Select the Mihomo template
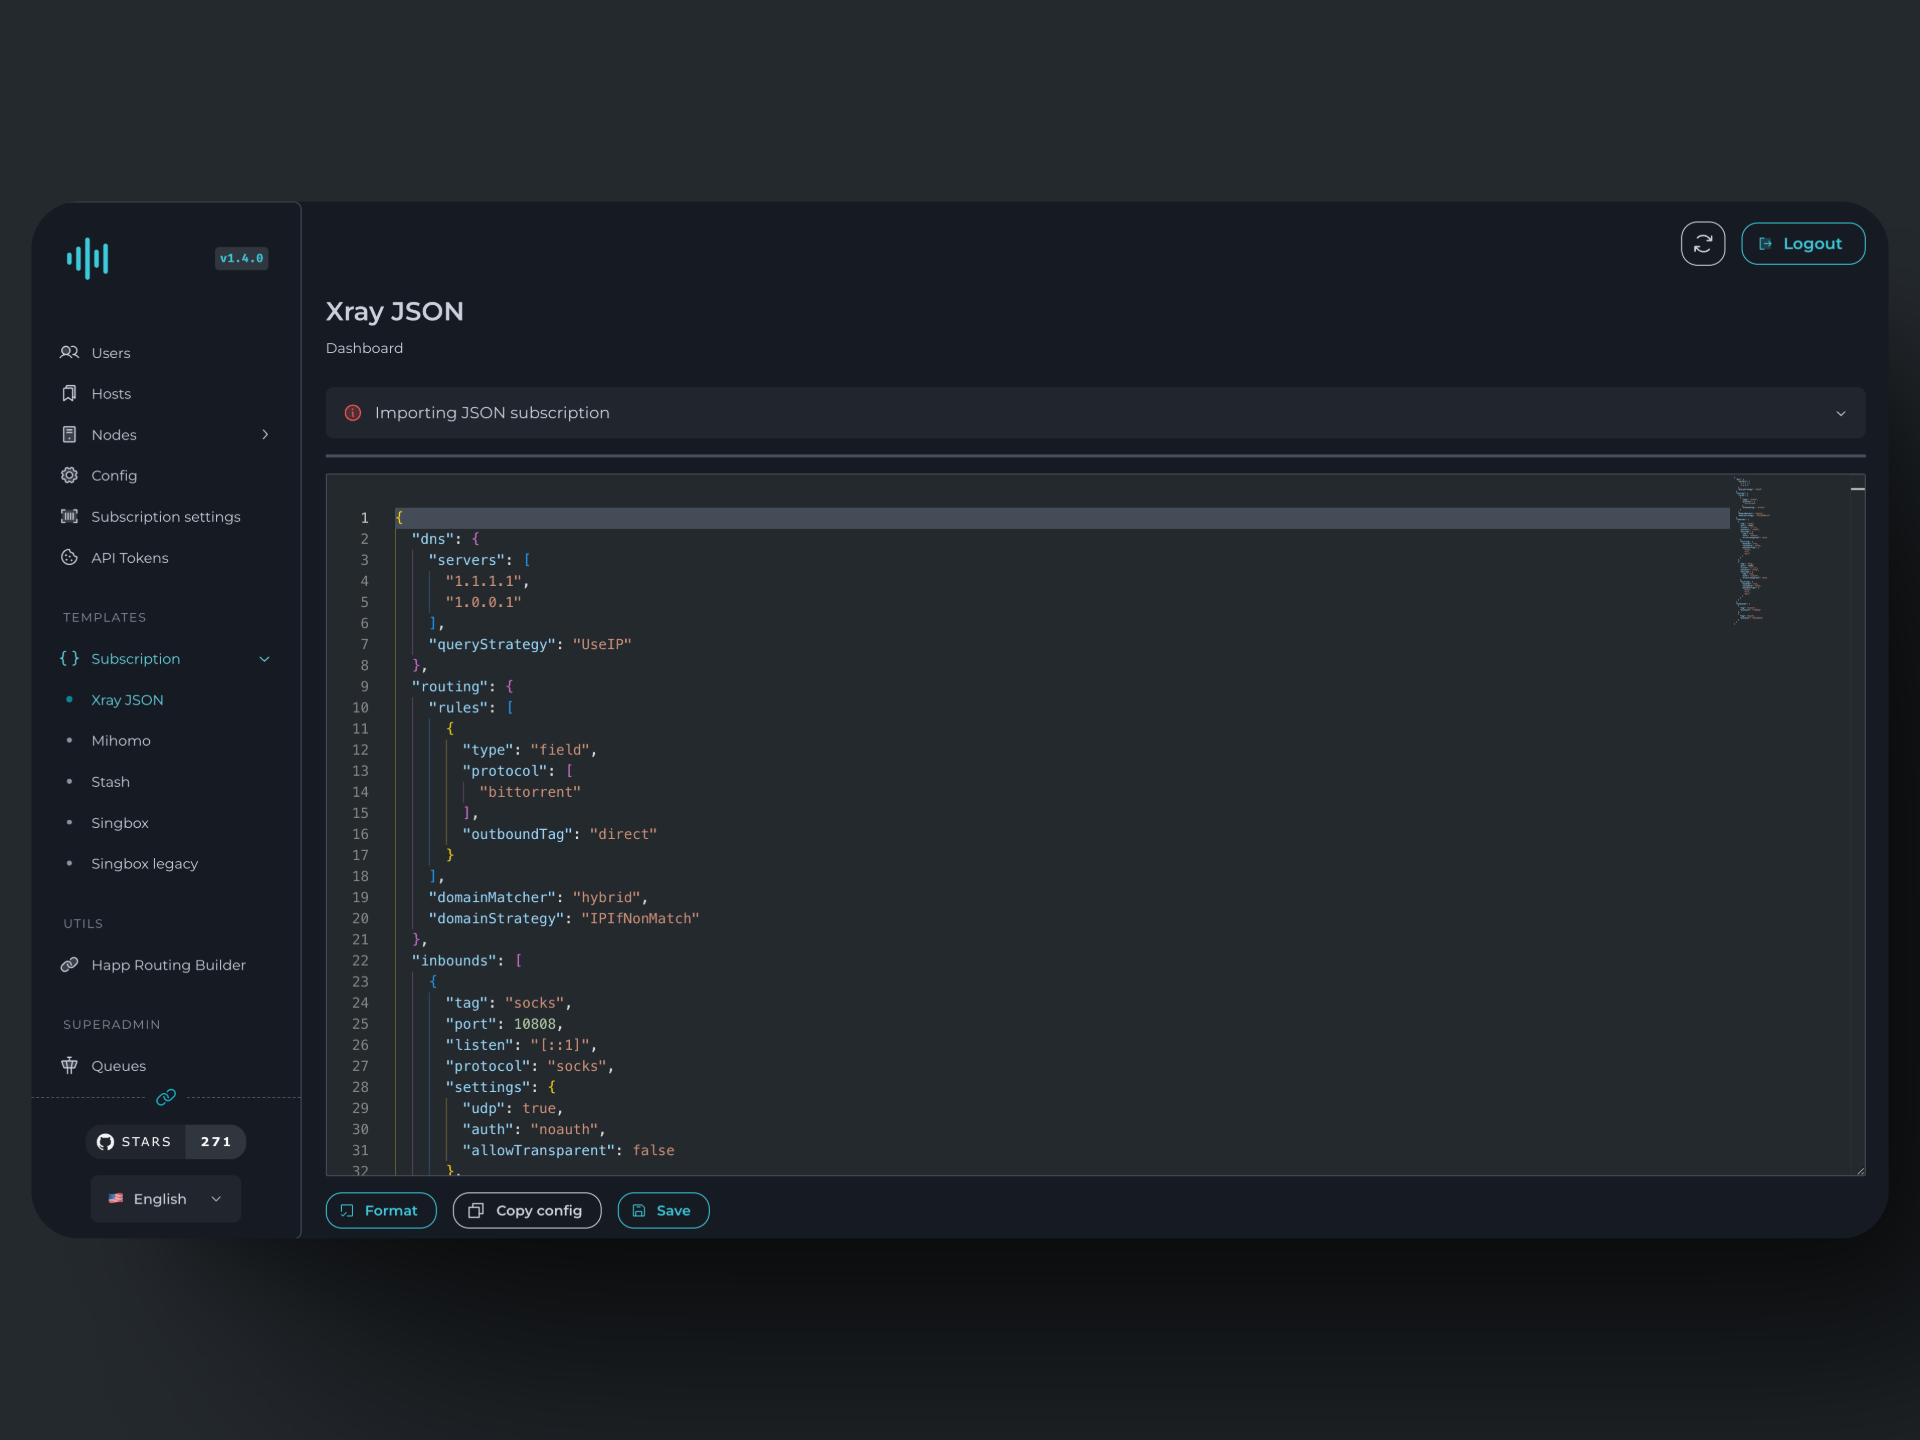1920x1440 pixels. (x=121, y=740)
